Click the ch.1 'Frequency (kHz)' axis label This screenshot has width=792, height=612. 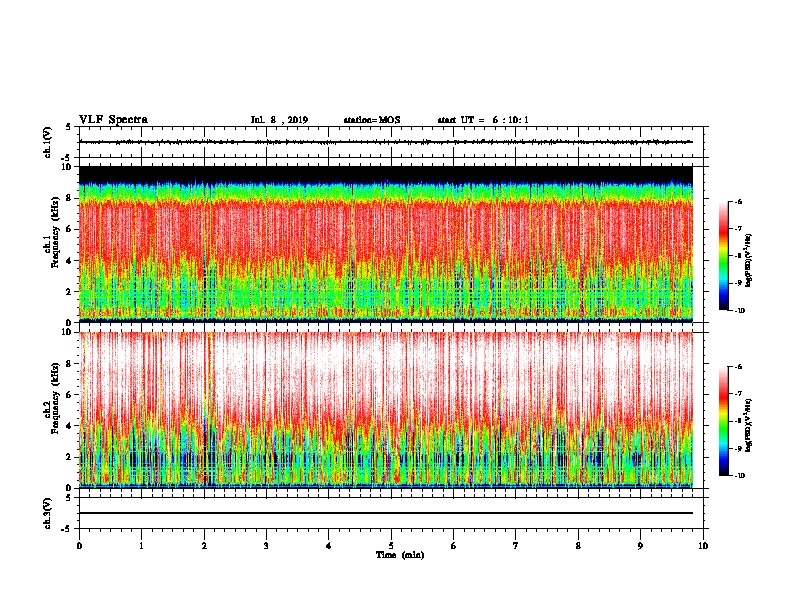(x=55, y=233)
